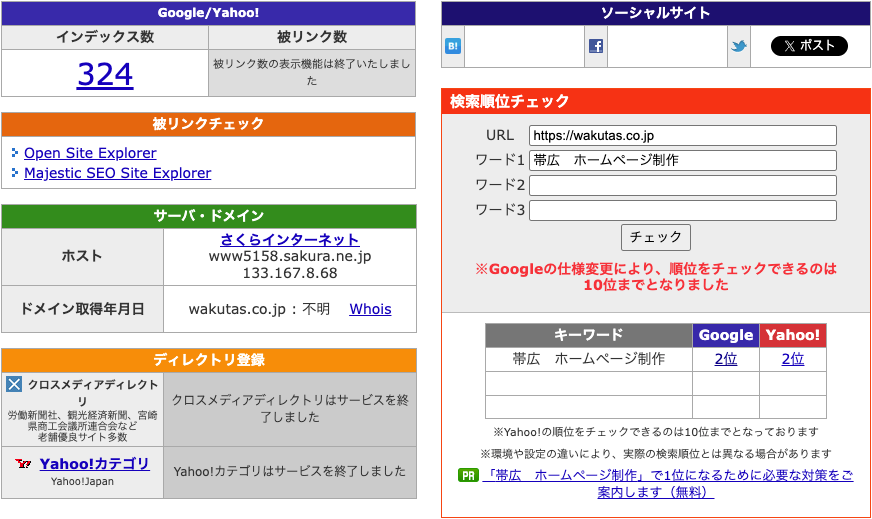Click the ワード3 input field
The image size is (872, 519).
coord(682,210)
